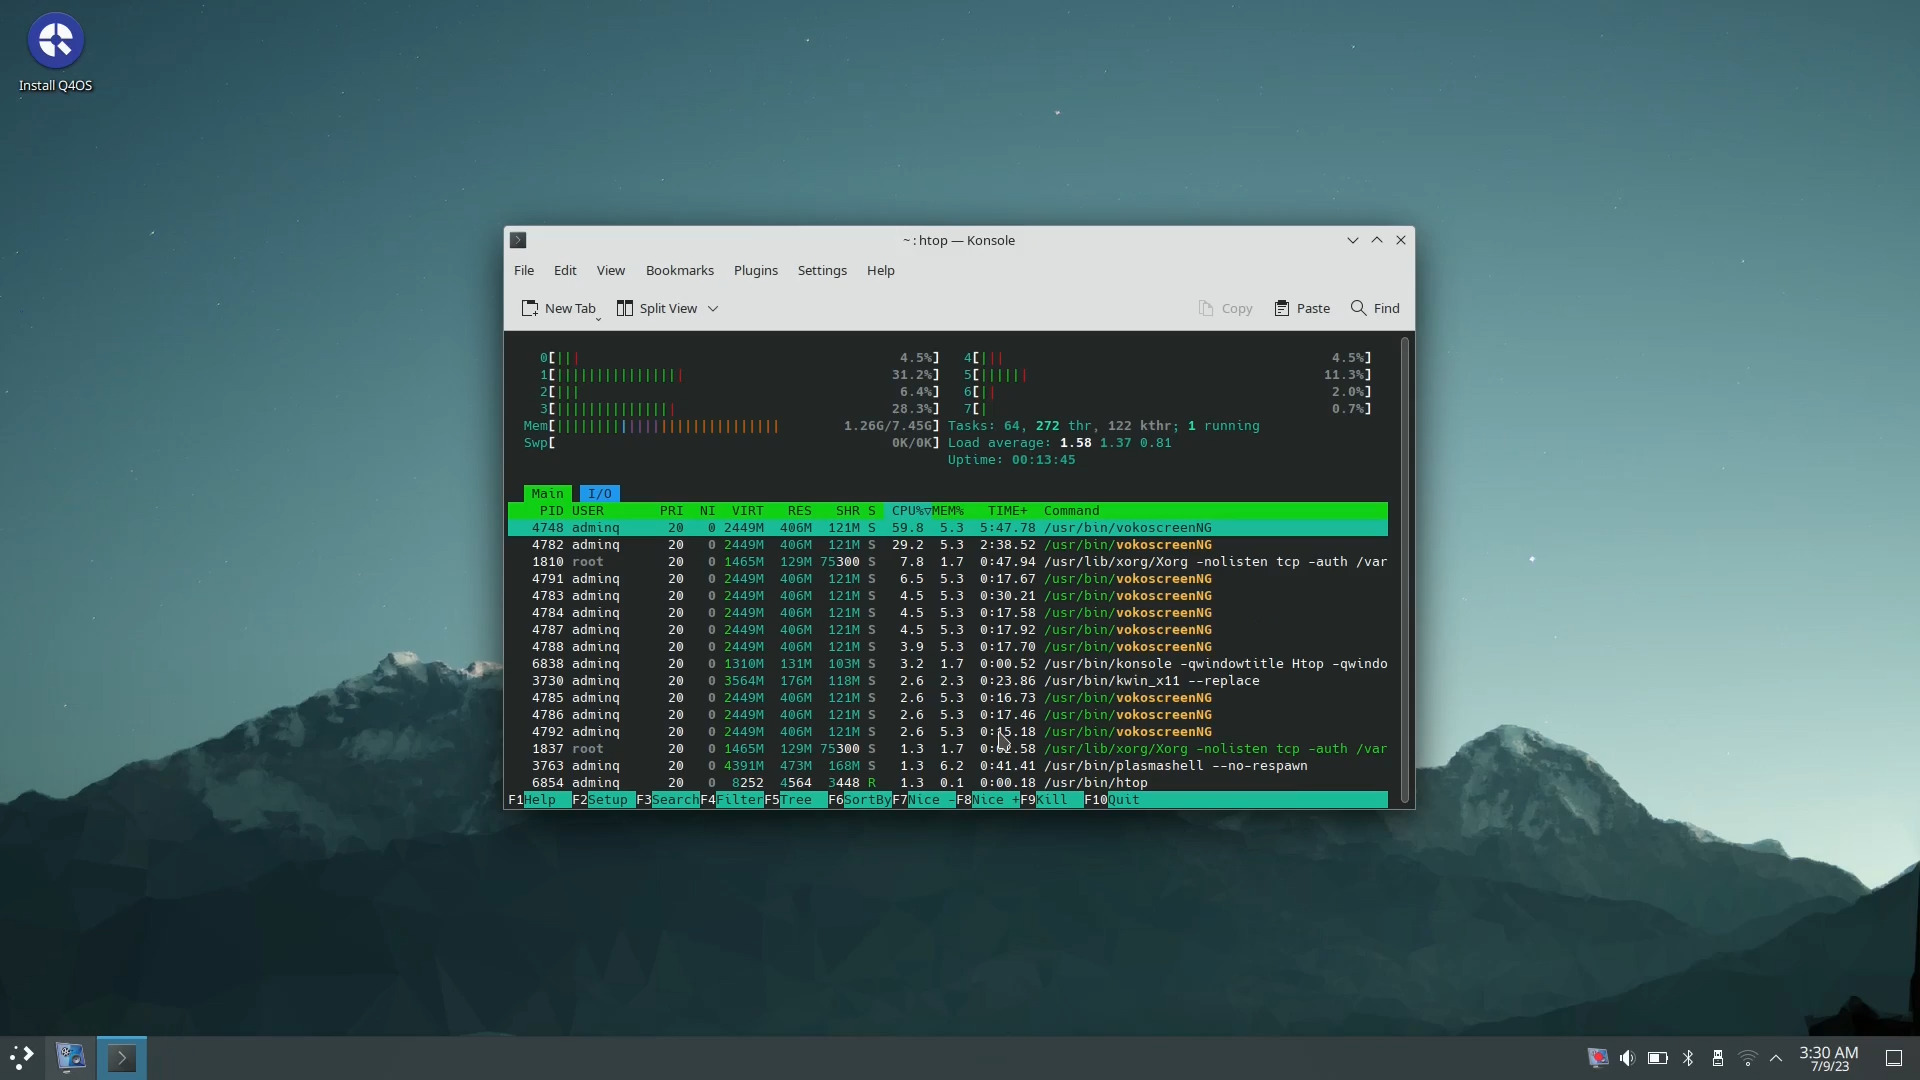1920x1080 pixels.
Task: Switch to the I/O tab in htop
Action: pyautogui.click(x=598, y=492)
